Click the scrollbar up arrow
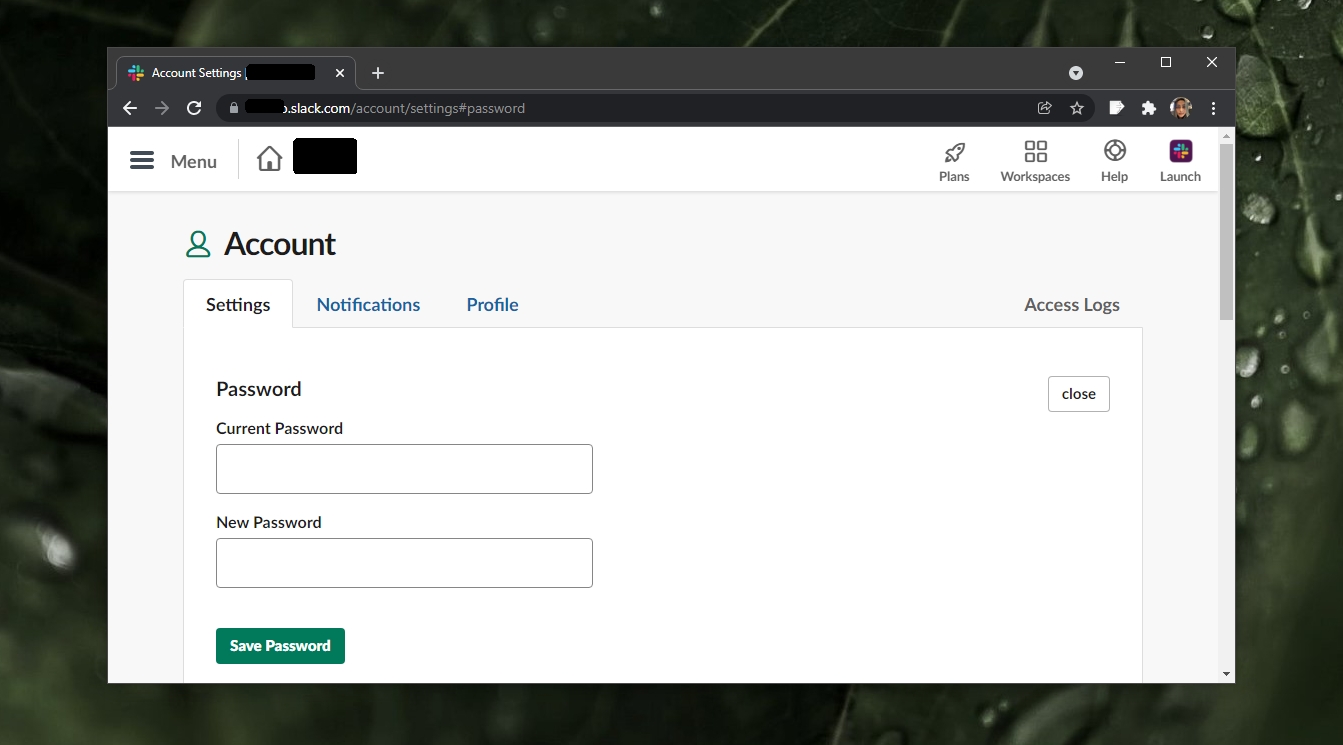This screenshot has height=745, width=1343. point(1227,134)
